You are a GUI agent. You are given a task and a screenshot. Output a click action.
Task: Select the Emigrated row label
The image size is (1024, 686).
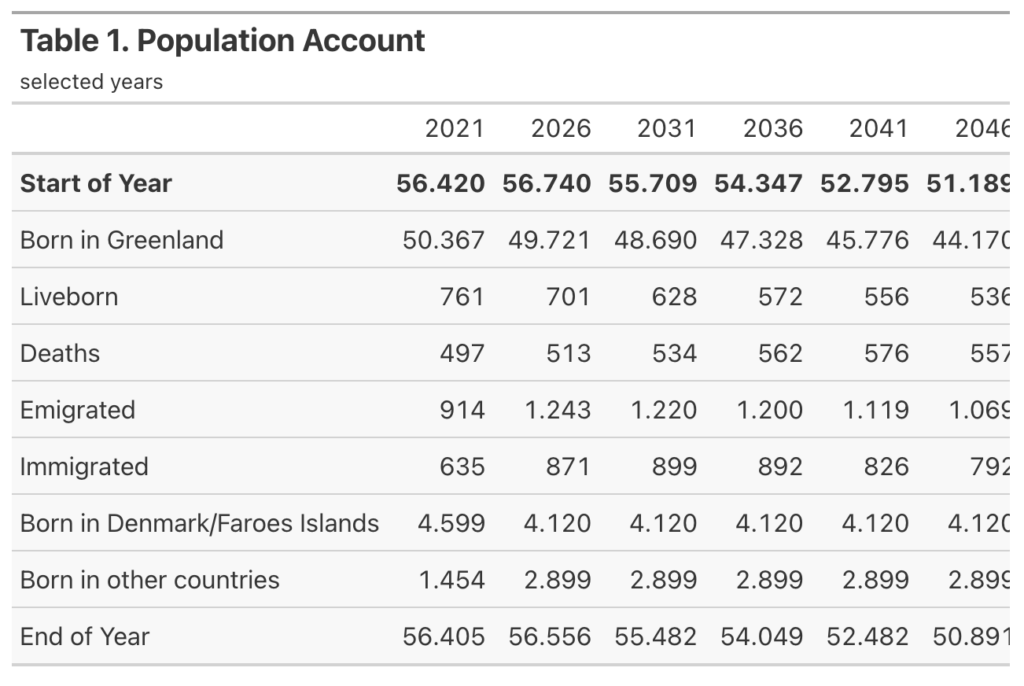point(78,410)
